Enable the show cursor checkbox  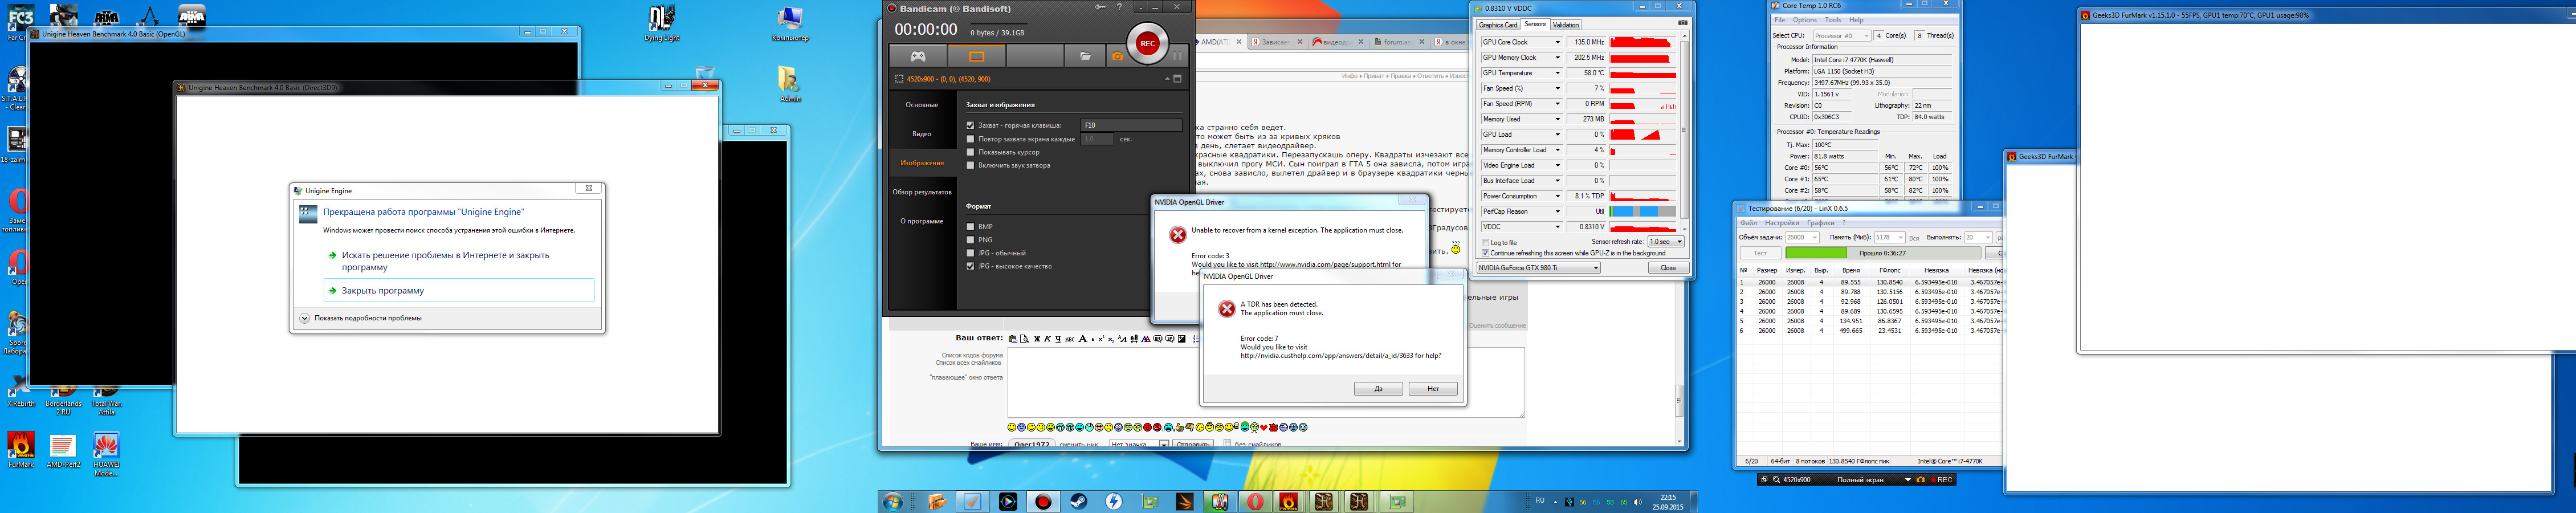(970, 152)
